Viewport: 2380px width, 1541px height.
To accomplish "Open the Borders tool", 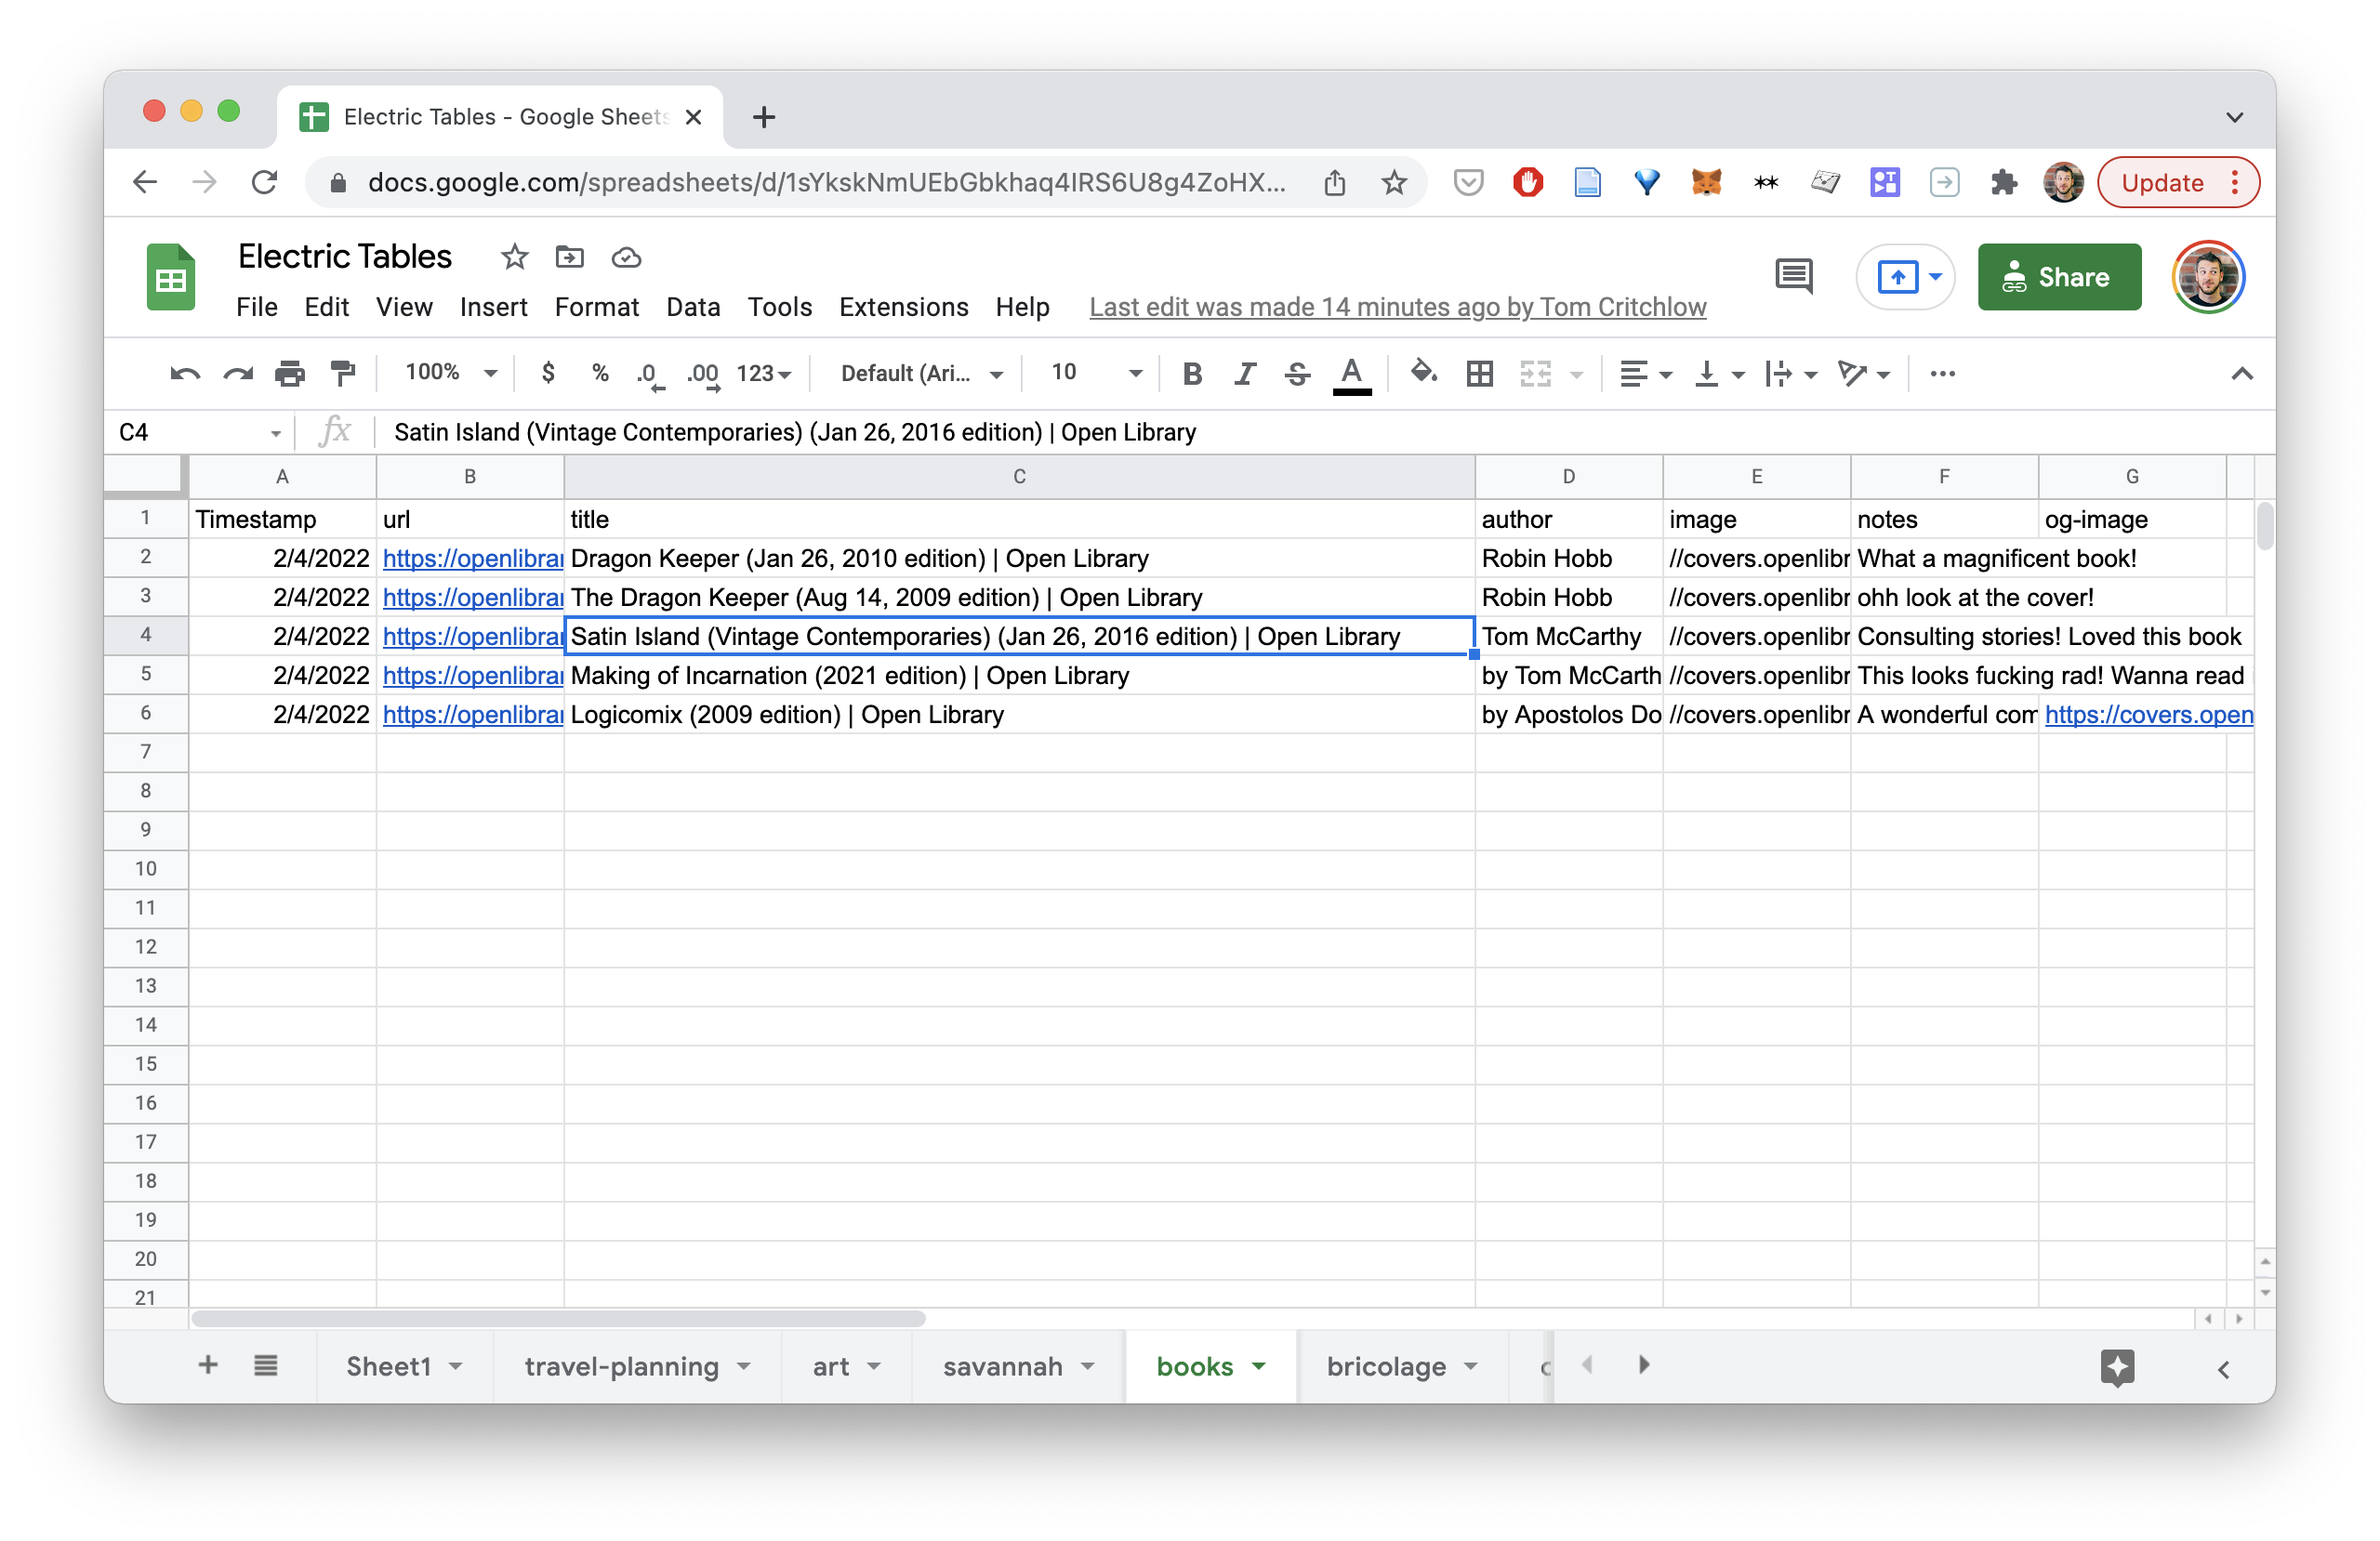I will [1479, 374].
